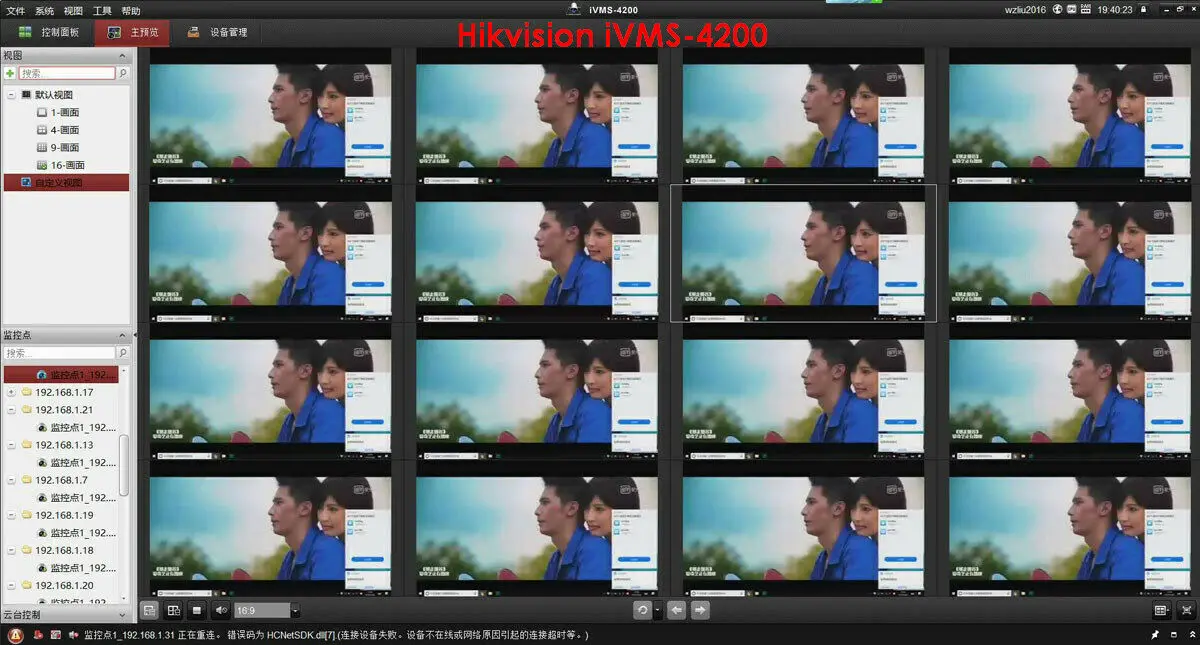Click the save view icon
Viewport: 1200px width, 645px height.
[149, 610]
